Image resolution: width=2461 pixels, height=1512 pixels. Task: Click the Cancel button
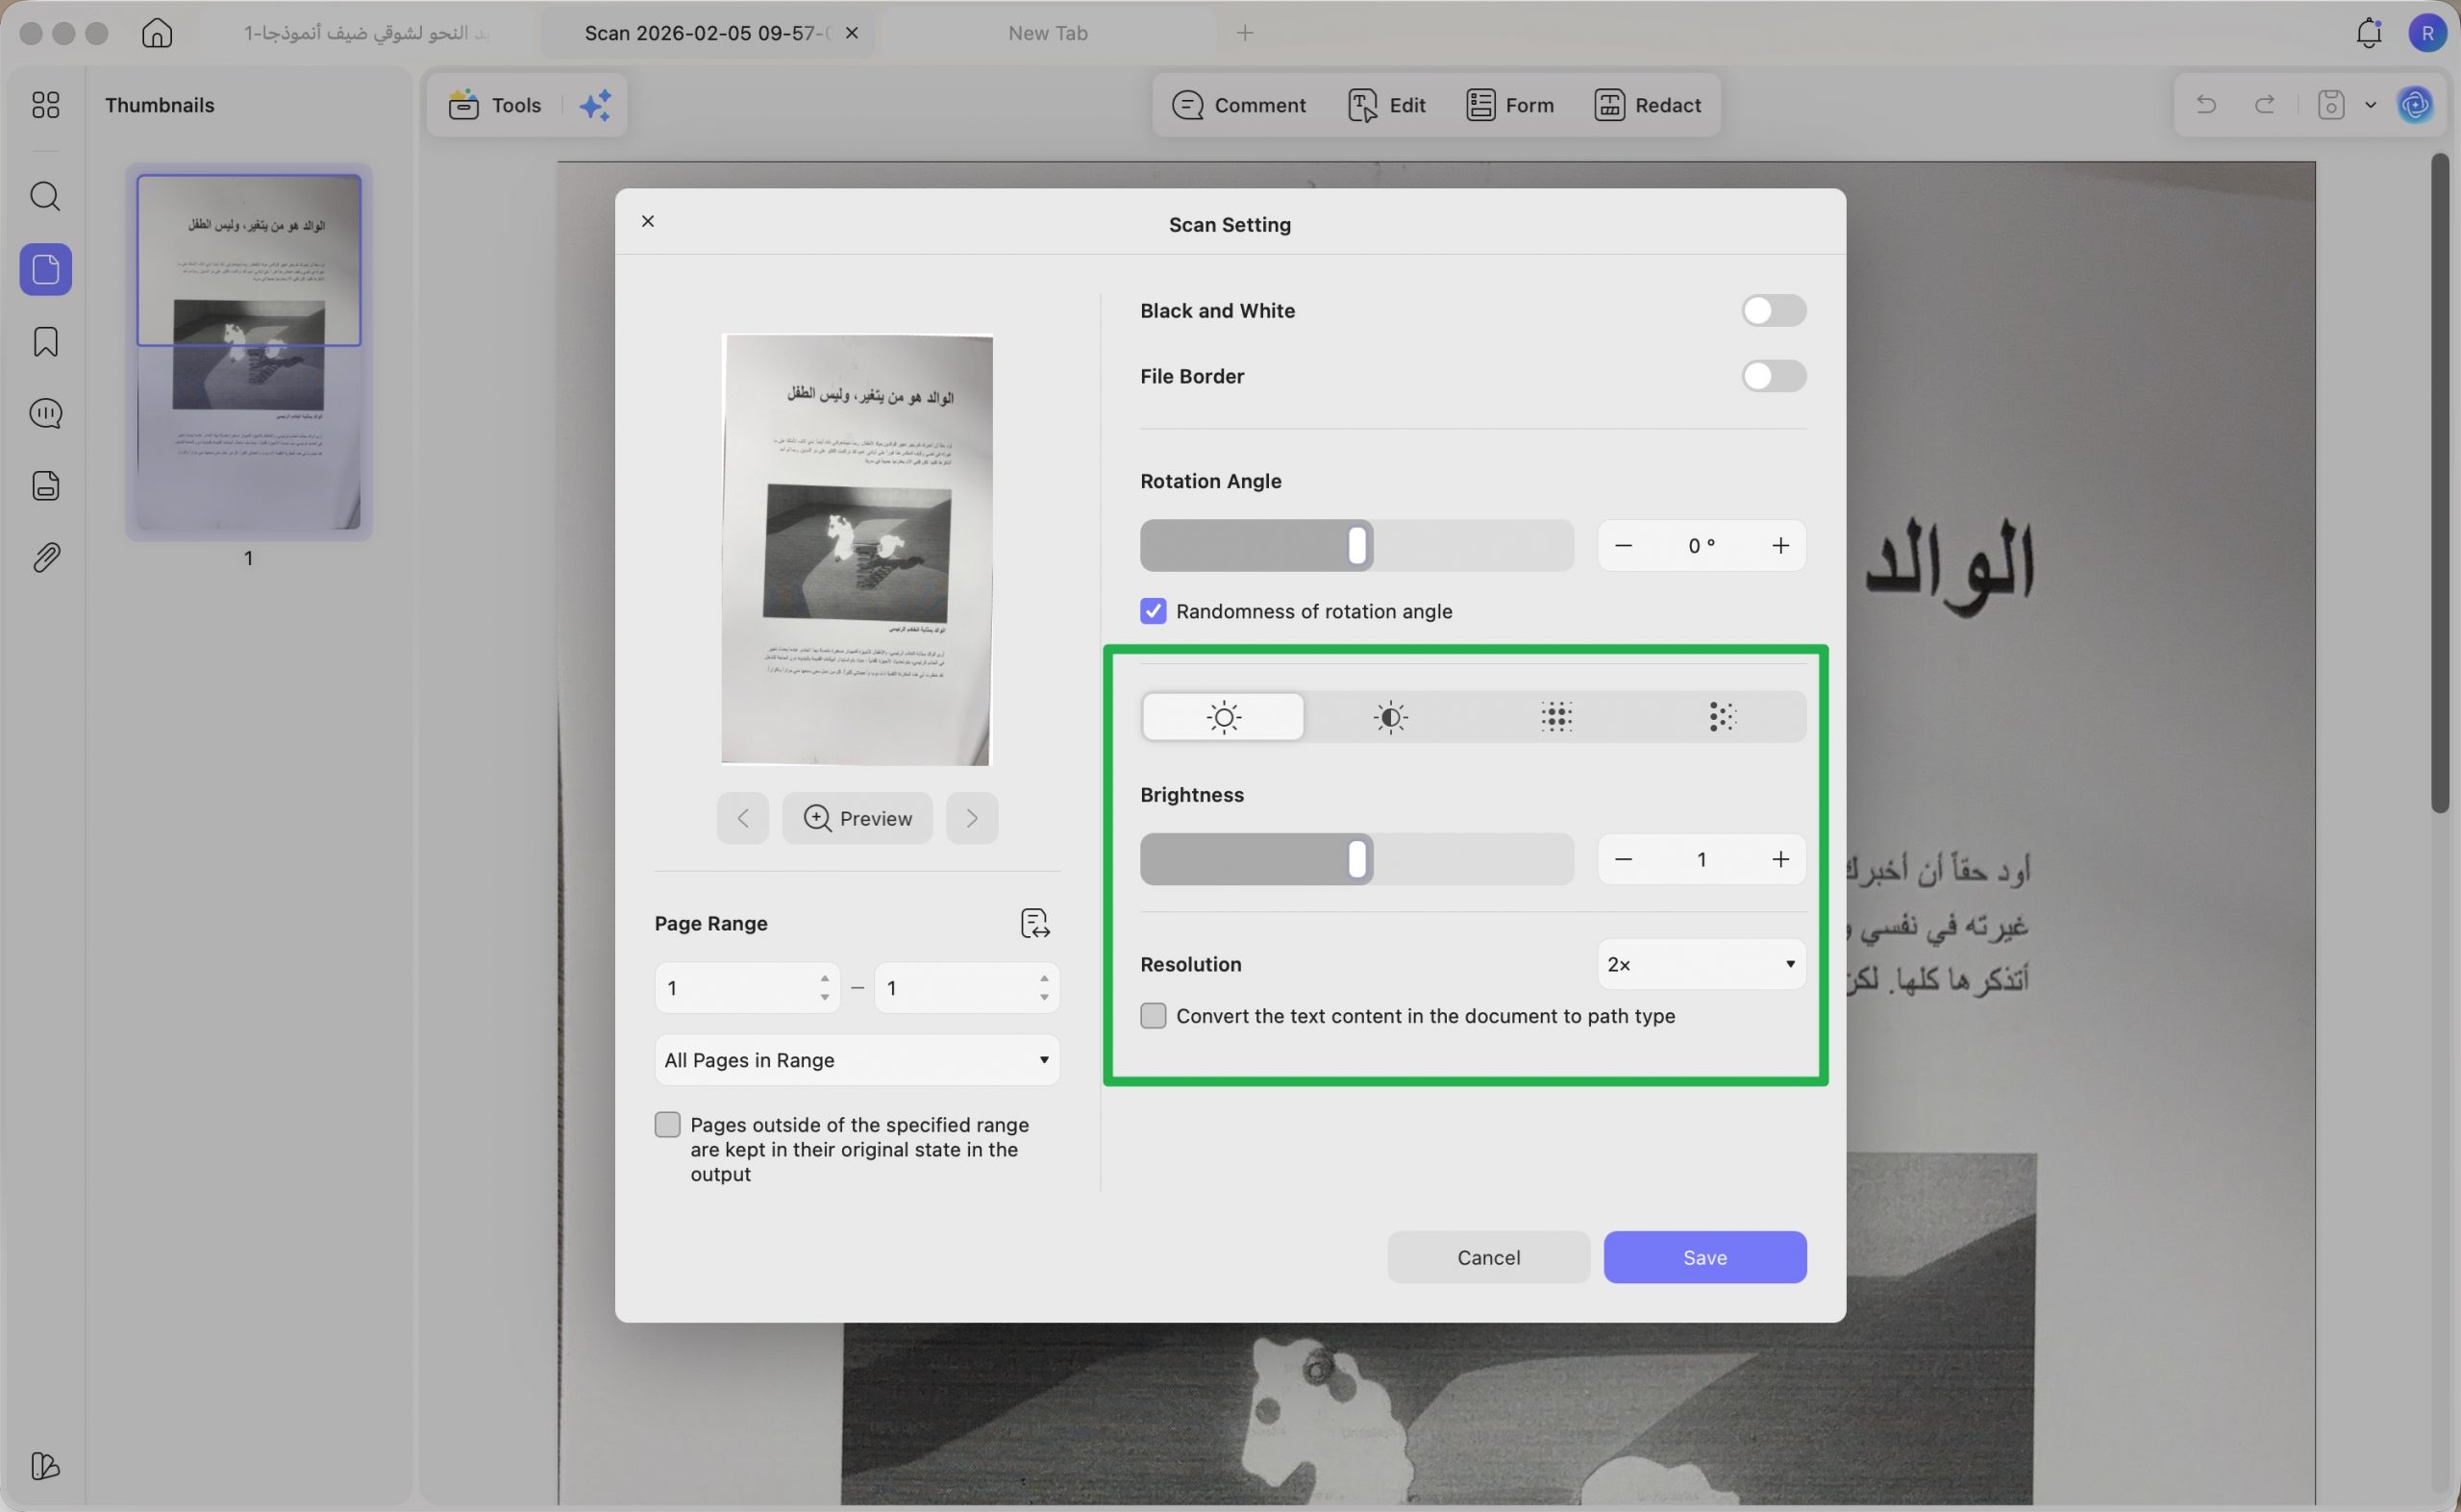1488,1257
